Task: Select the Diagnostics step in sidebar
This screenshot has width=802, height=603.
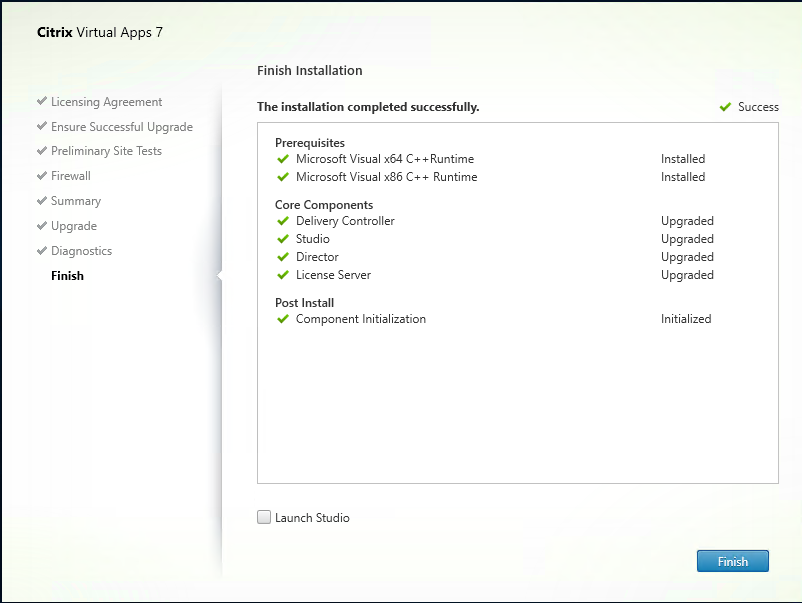Action: click(81, 251)
